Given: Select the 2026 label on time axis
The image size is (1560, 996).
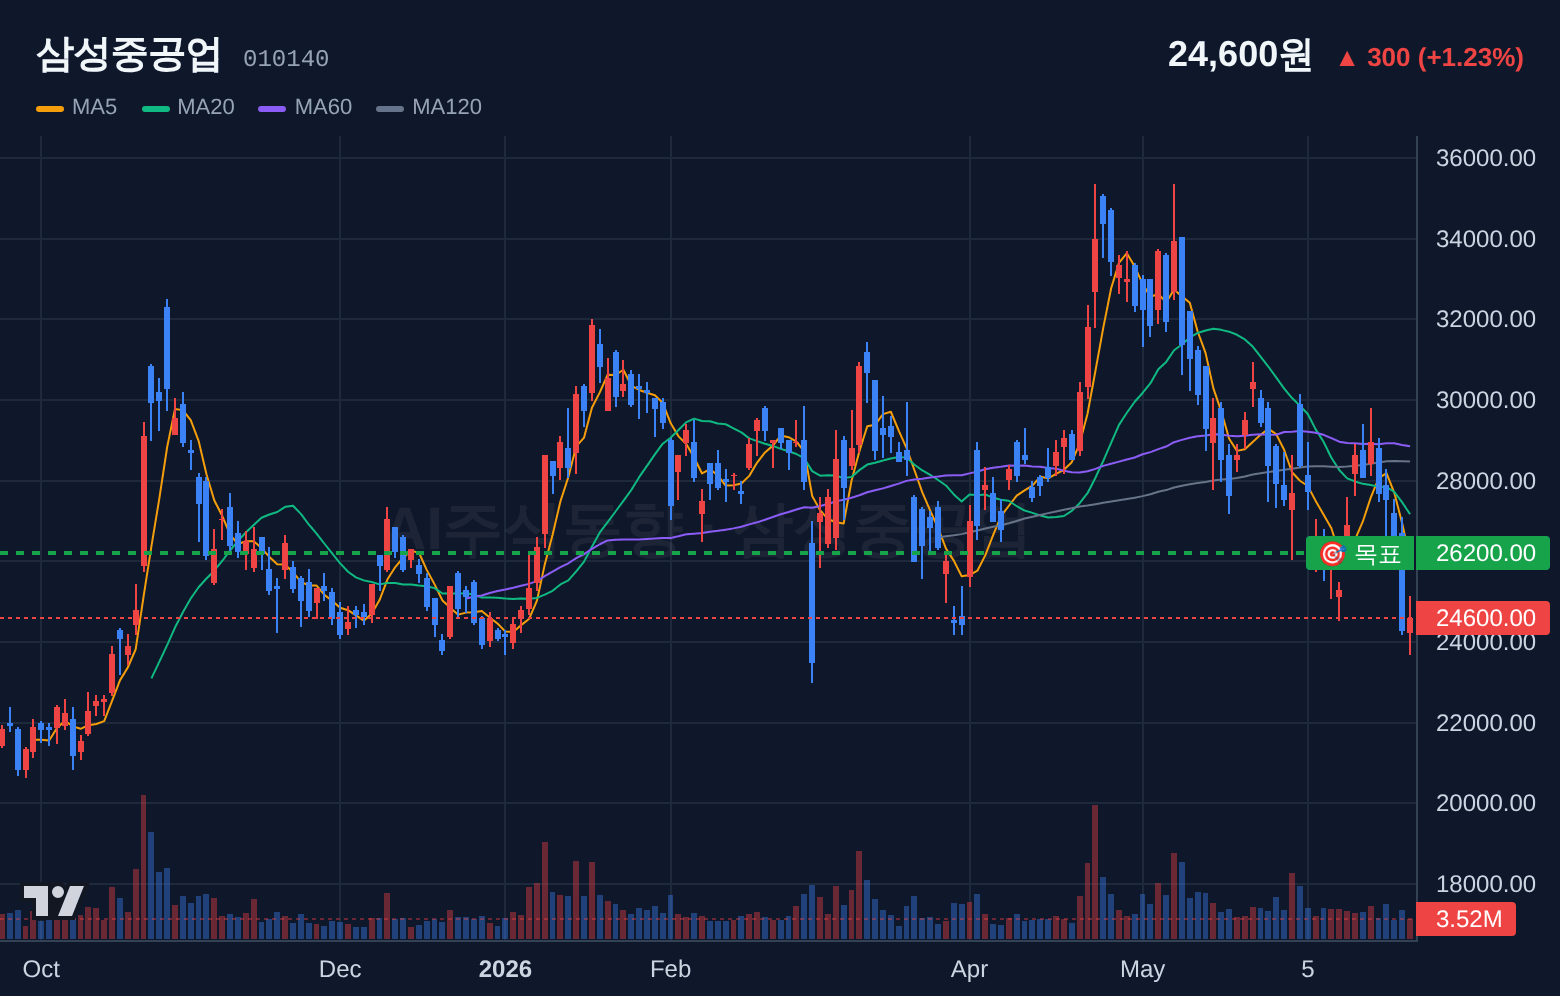Looking at the screenshot, I should click(505, 969).
